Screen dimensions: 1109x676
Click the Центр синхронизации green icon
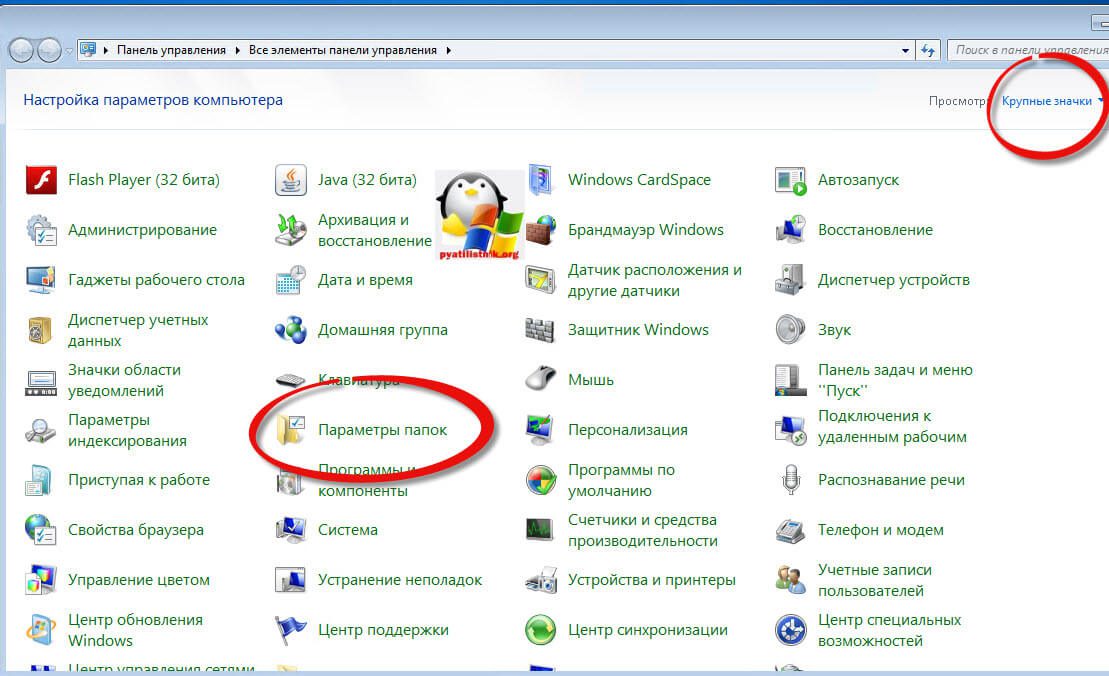tap(541, 630)
